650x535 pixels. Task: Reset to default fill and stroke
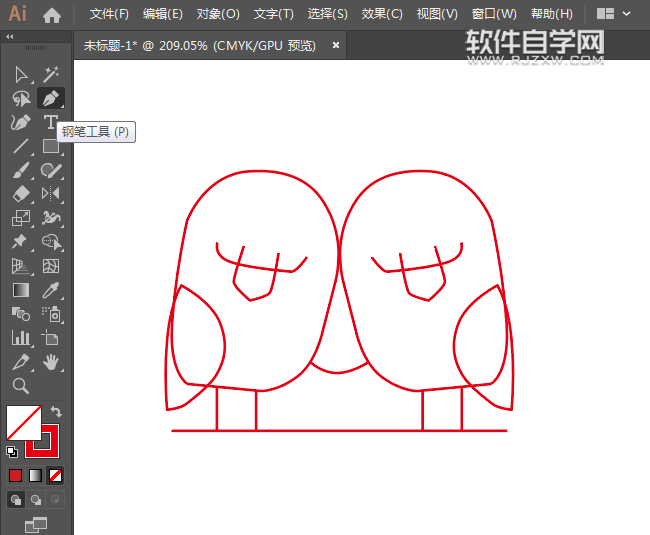12,452
